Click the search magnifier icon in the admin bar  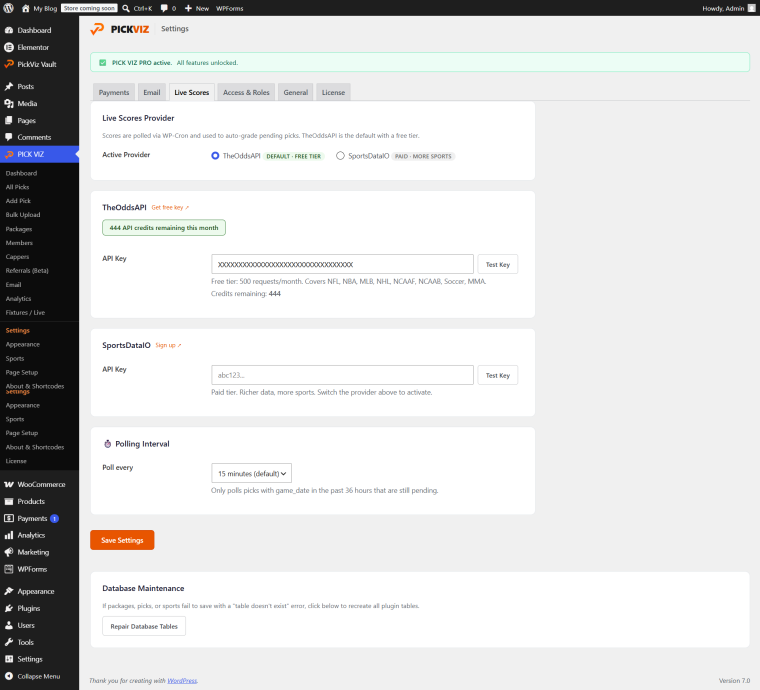(x=126, y=8)
